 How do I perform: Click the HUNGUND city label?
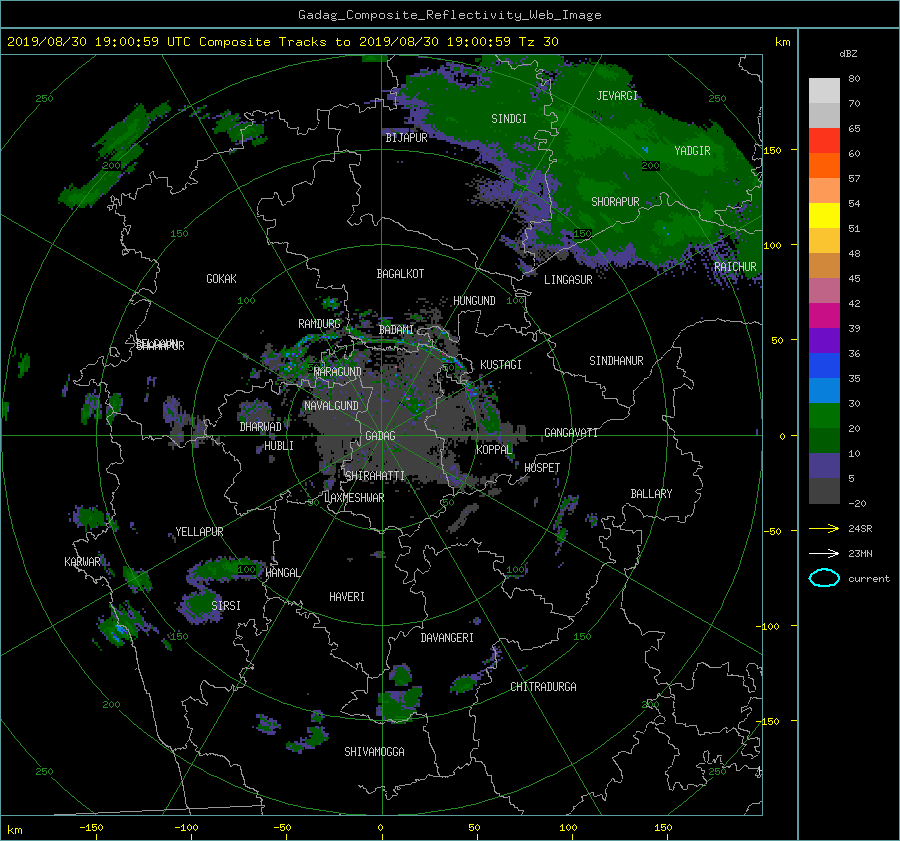(474, 301)
